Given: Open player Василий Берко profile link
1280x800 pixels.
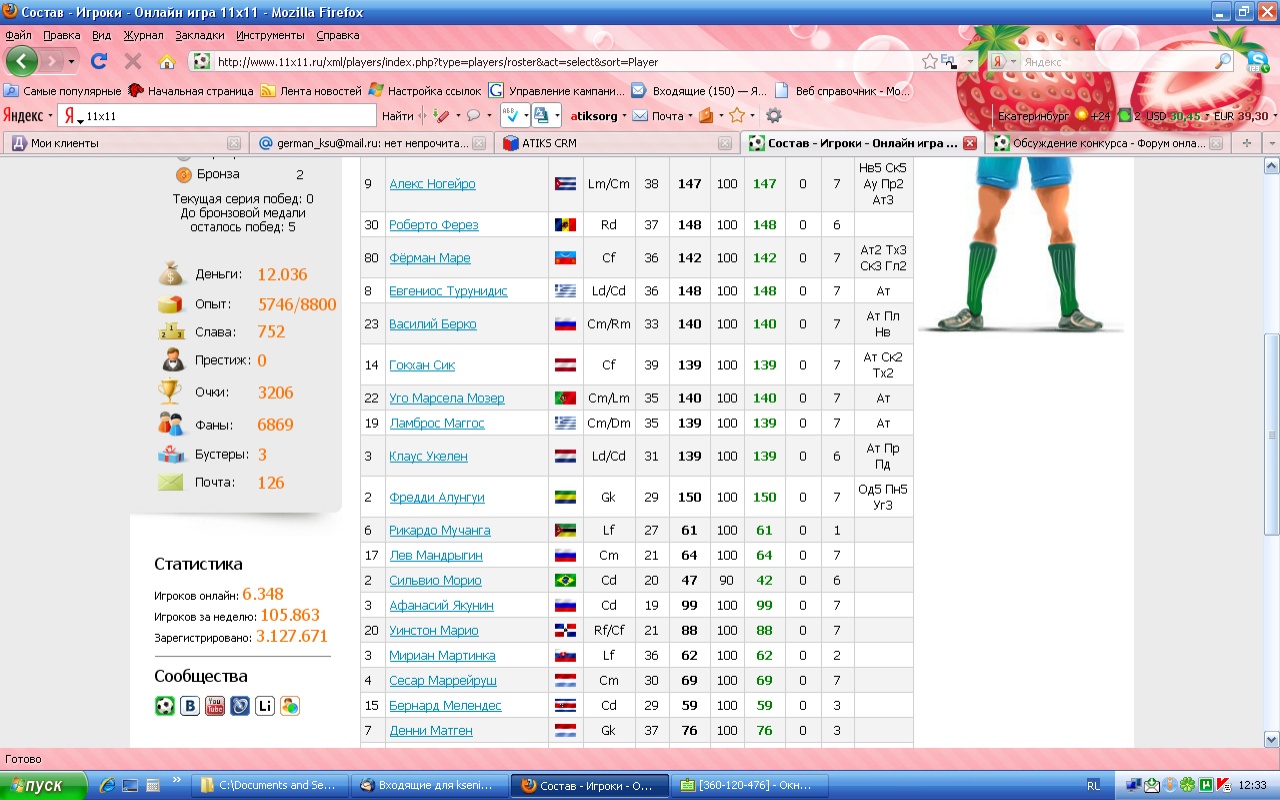Looking at the screenshot, I should coord(432,324).
